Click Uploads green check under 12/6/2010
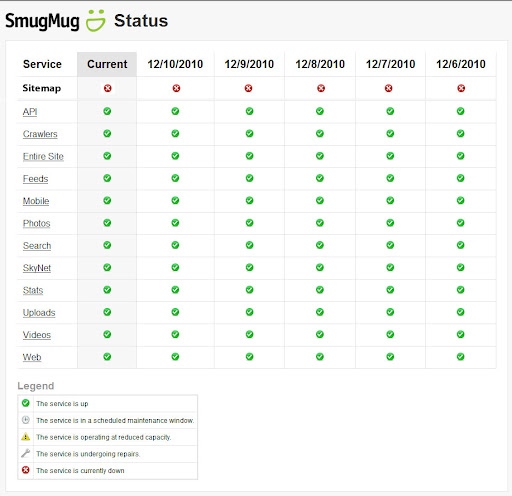This screenshot has width=512, height=496. [x=460, y=312]
